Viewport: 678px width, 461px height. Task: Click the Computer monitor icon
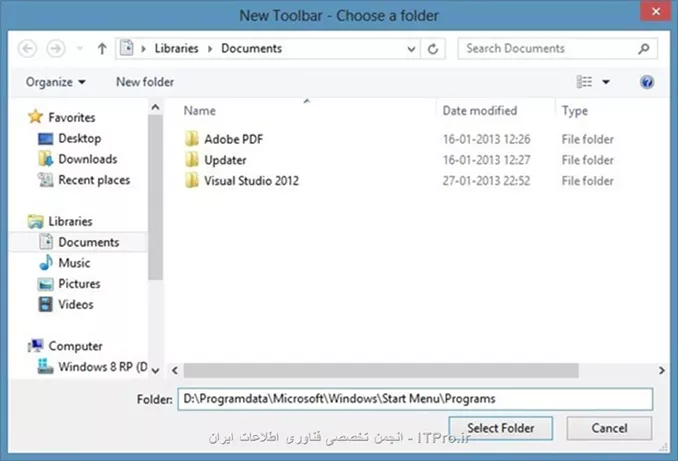pos(35,346)
